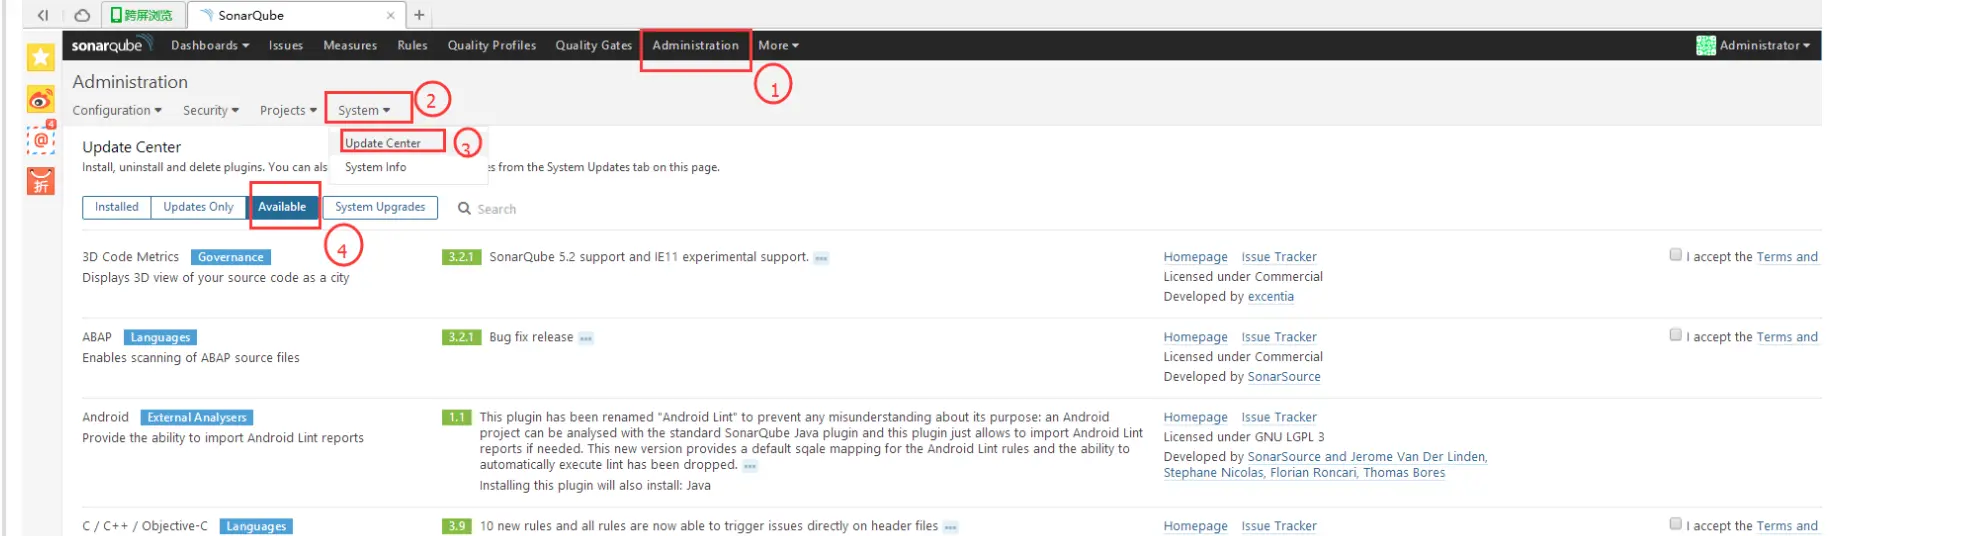Screen dimensions: 1968x536
Task: Open Homepage link for ABAP
Action: [1195, 337]
